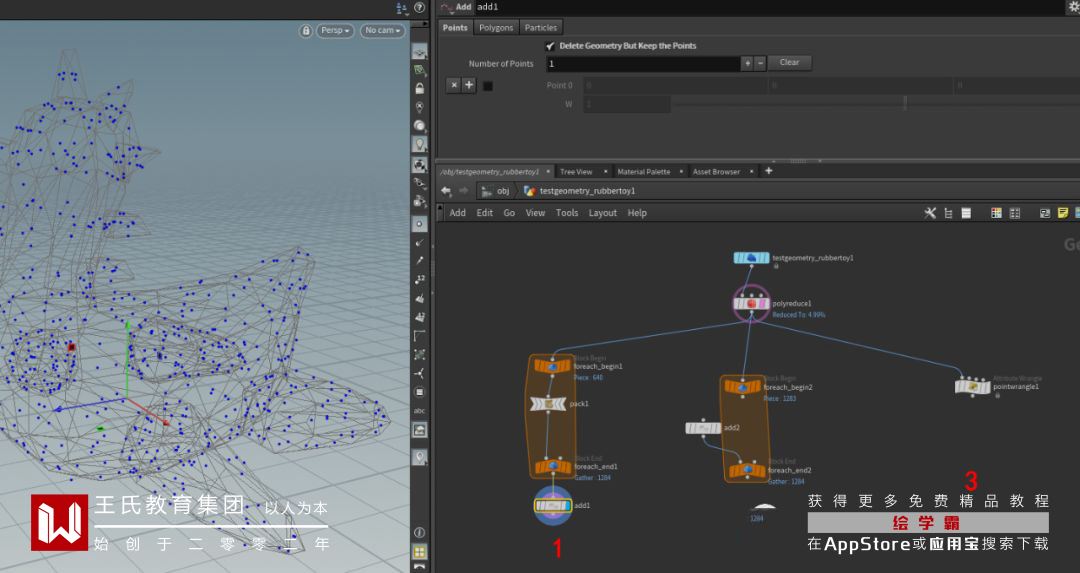Toggle Delete Geometry But Keep the Points
This screenshot has width=1080, height=573.
[x=550, y=46]
